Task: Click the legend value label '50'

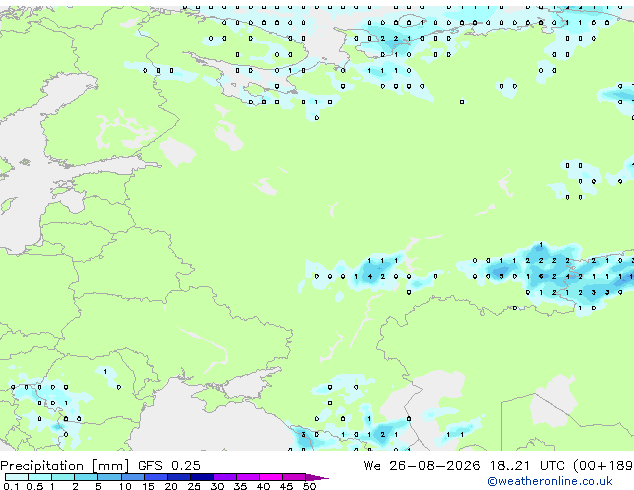Action: [x=309, y=486]
